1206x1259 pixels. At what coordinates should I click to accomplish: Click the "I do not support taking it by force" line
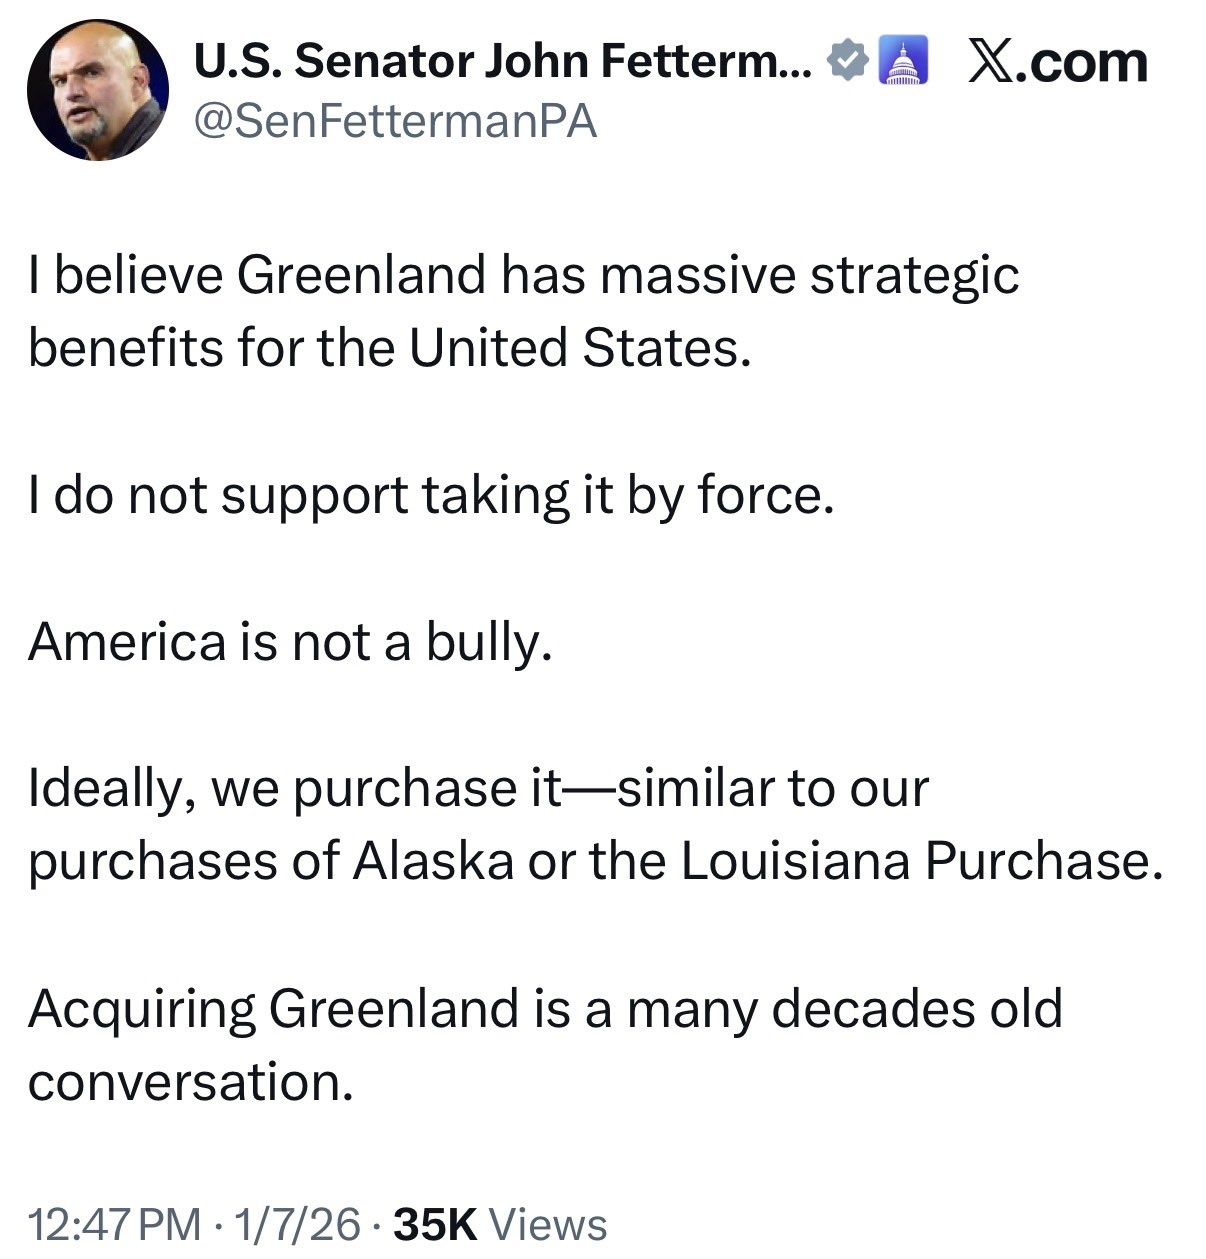(430, 495)
